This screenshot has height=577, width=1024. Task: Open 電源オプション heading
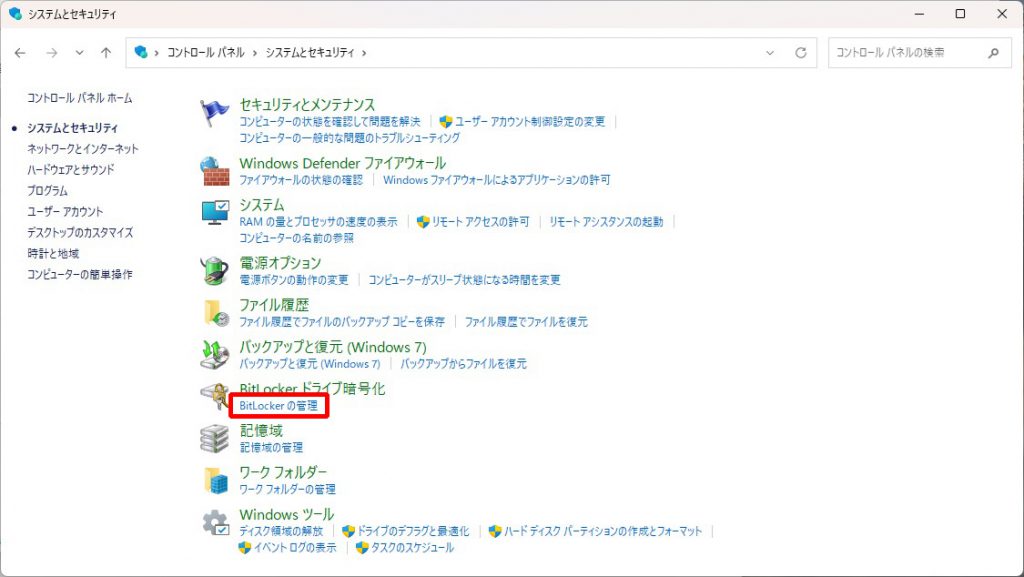click(280, 263)
